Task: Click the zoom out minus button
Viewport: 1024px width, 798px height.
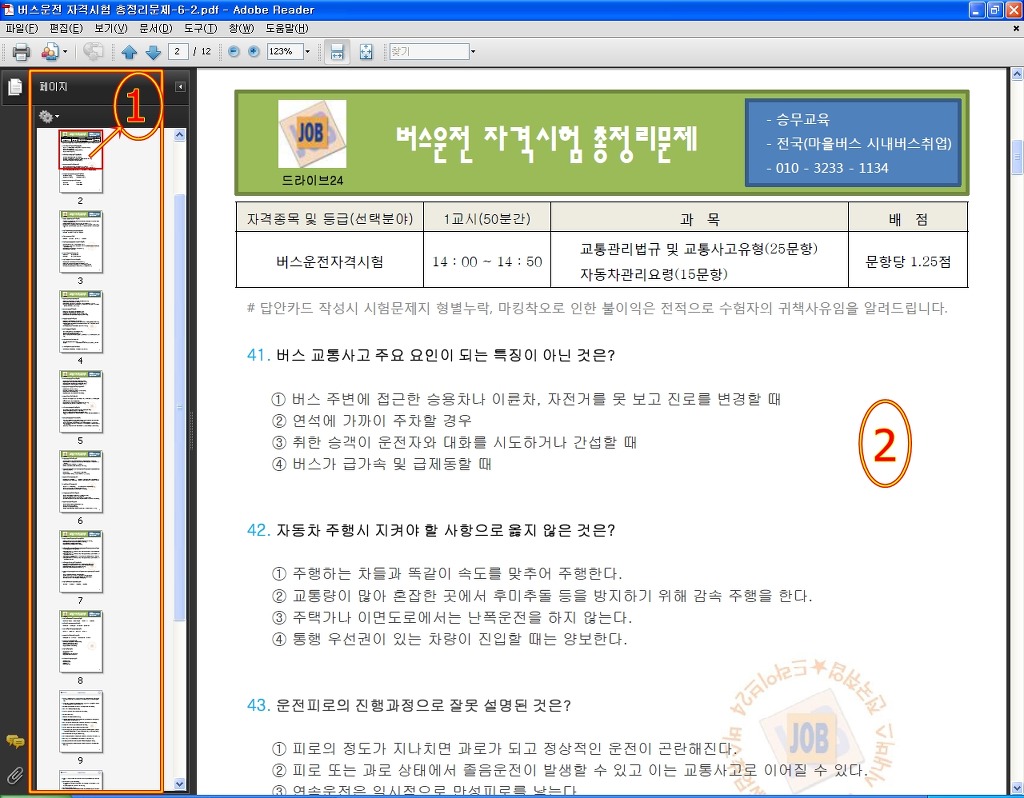Action: pos(234,52)
